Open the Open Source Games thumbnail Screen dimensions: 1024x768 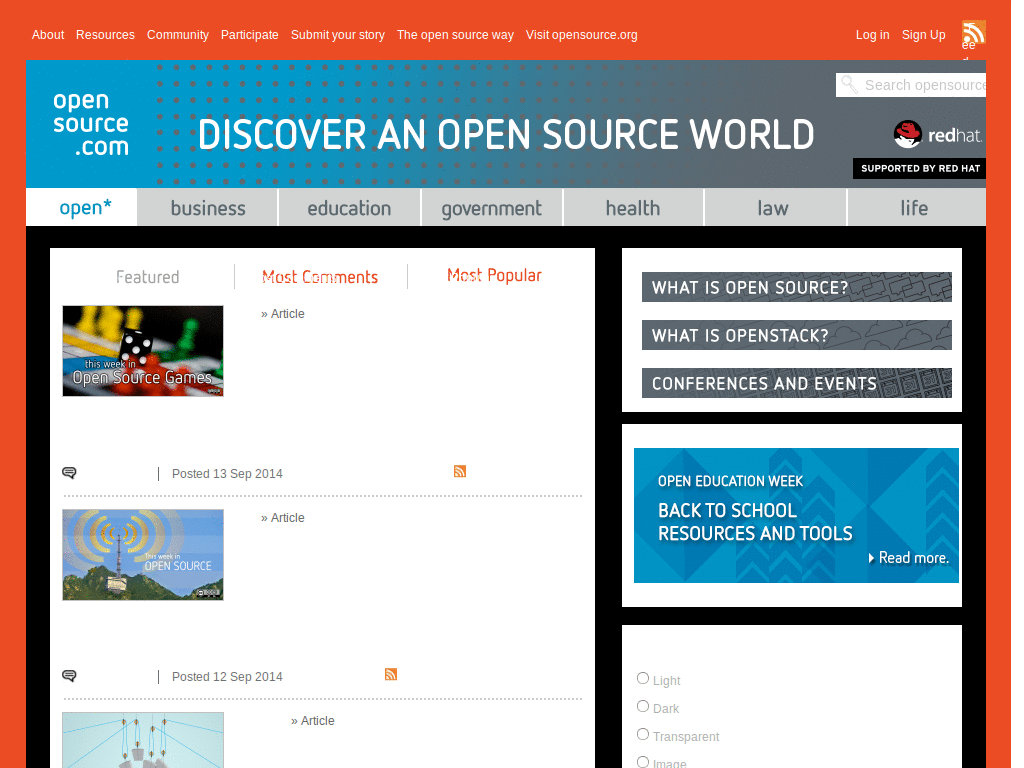pos(143,351)
